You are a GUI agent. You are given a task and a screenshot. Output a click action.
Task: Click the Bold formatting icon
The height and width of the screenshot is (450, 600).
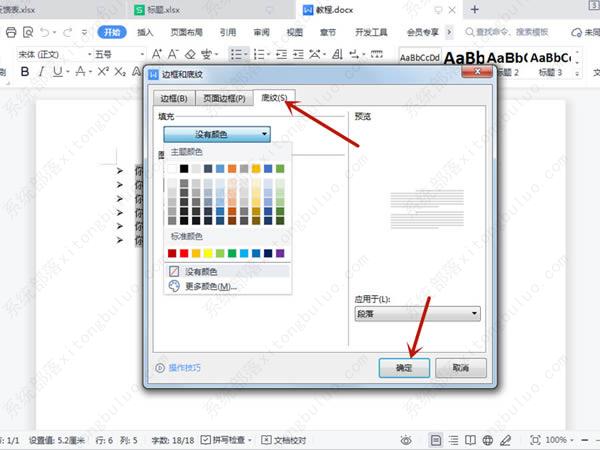pyautogui.click(x=25, y=72)
